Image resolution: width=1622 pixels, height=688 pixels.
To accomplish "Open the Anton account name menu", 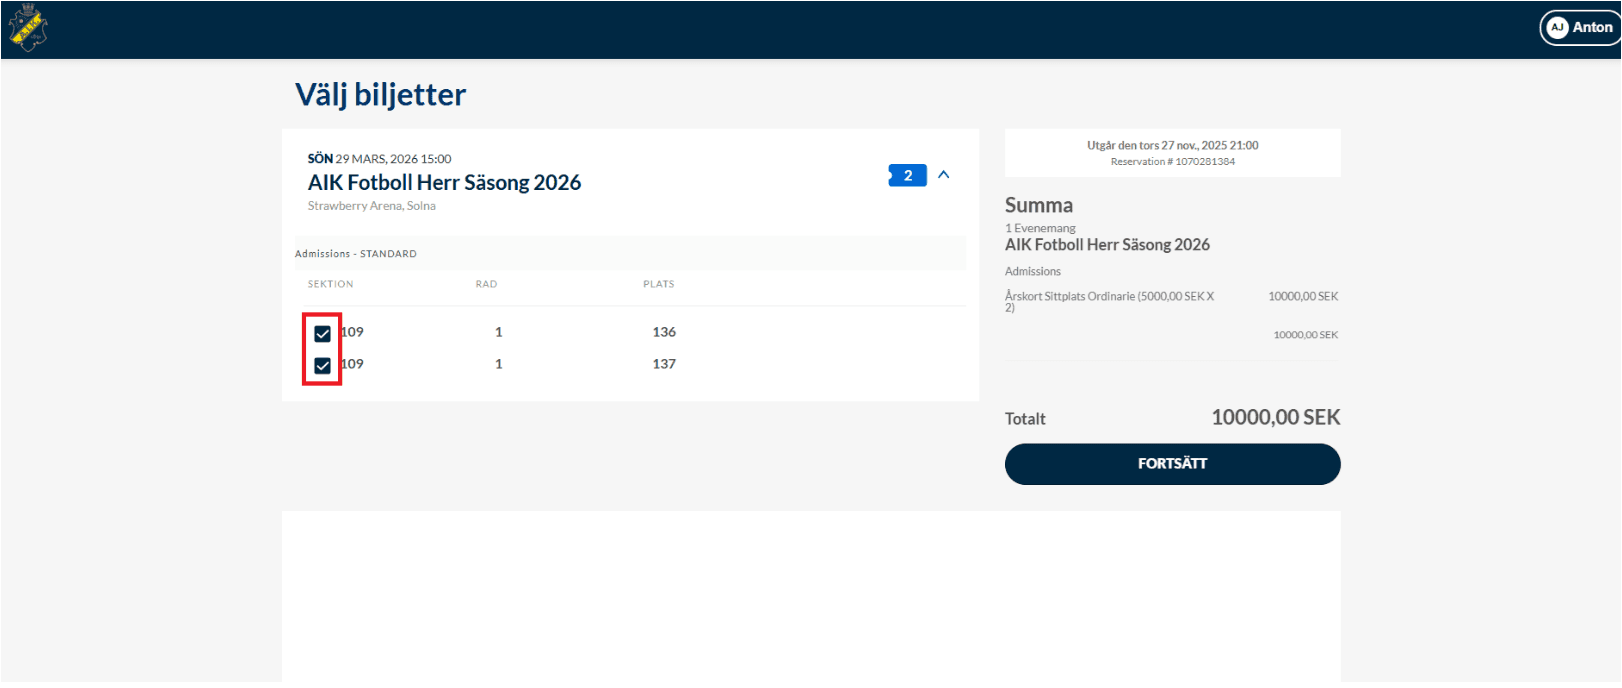I will click(1592, 28).
